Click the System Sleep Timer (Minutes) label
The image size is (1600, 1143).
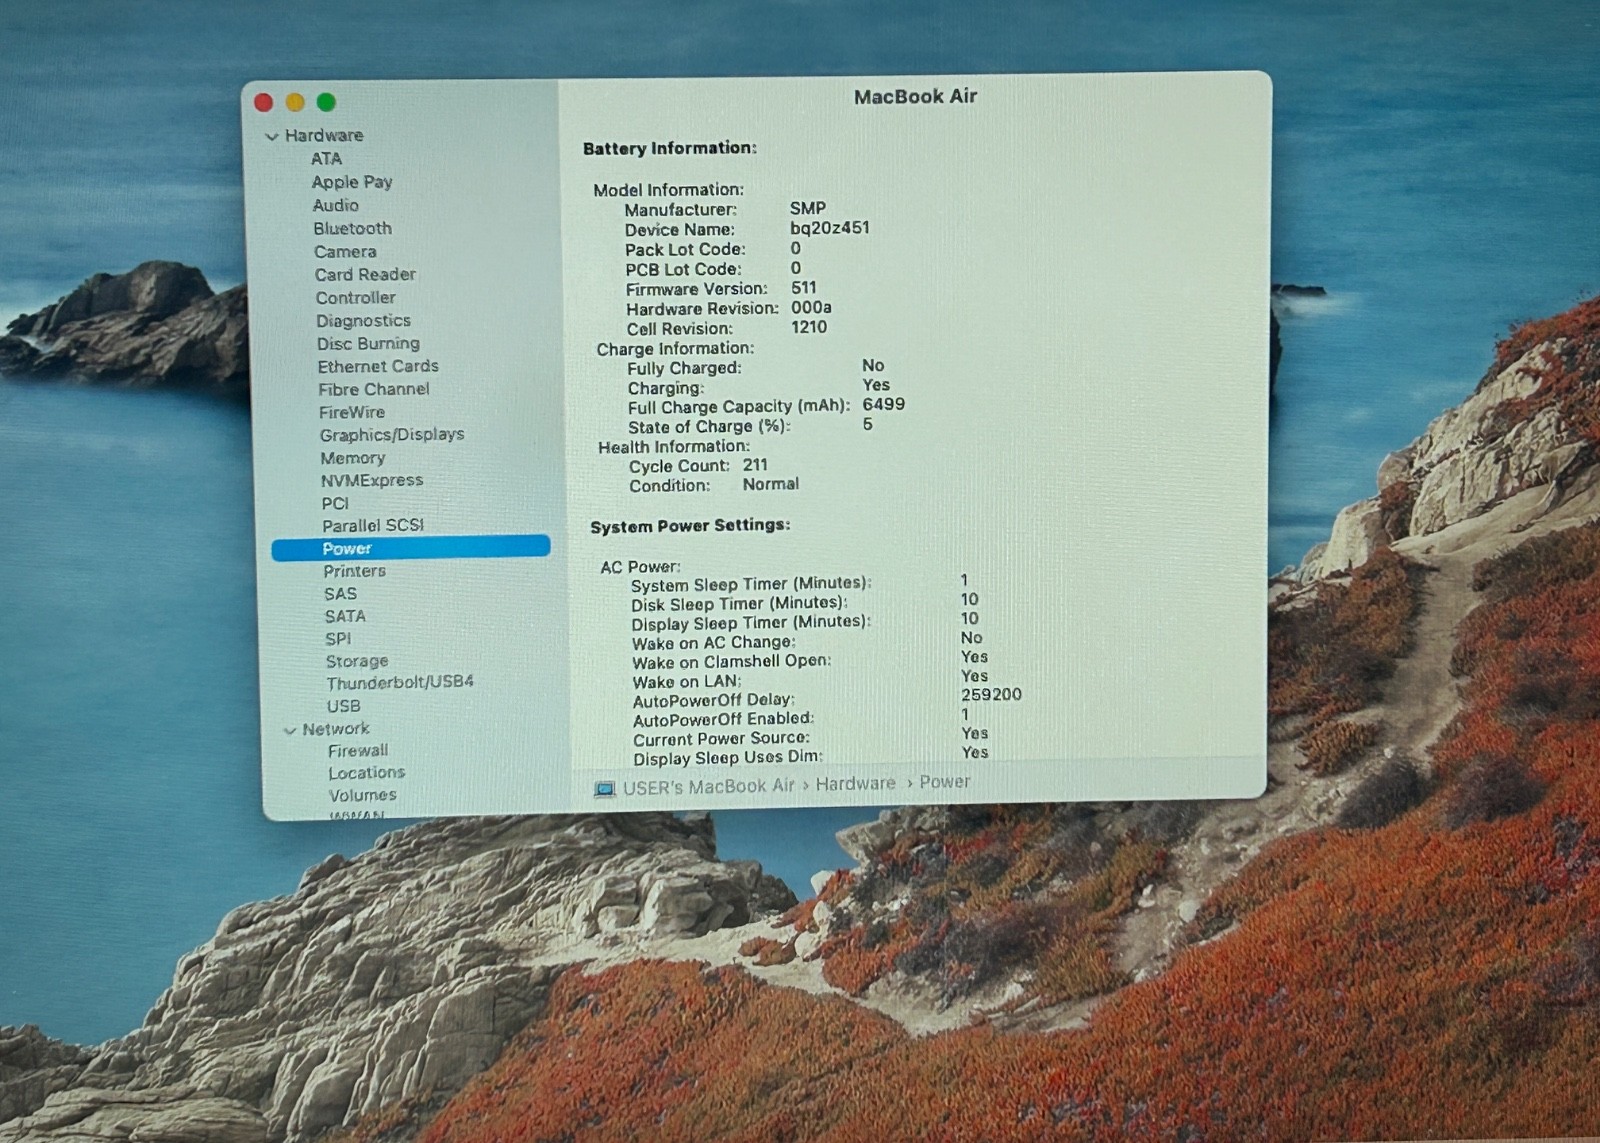click(x=751, y=584)
